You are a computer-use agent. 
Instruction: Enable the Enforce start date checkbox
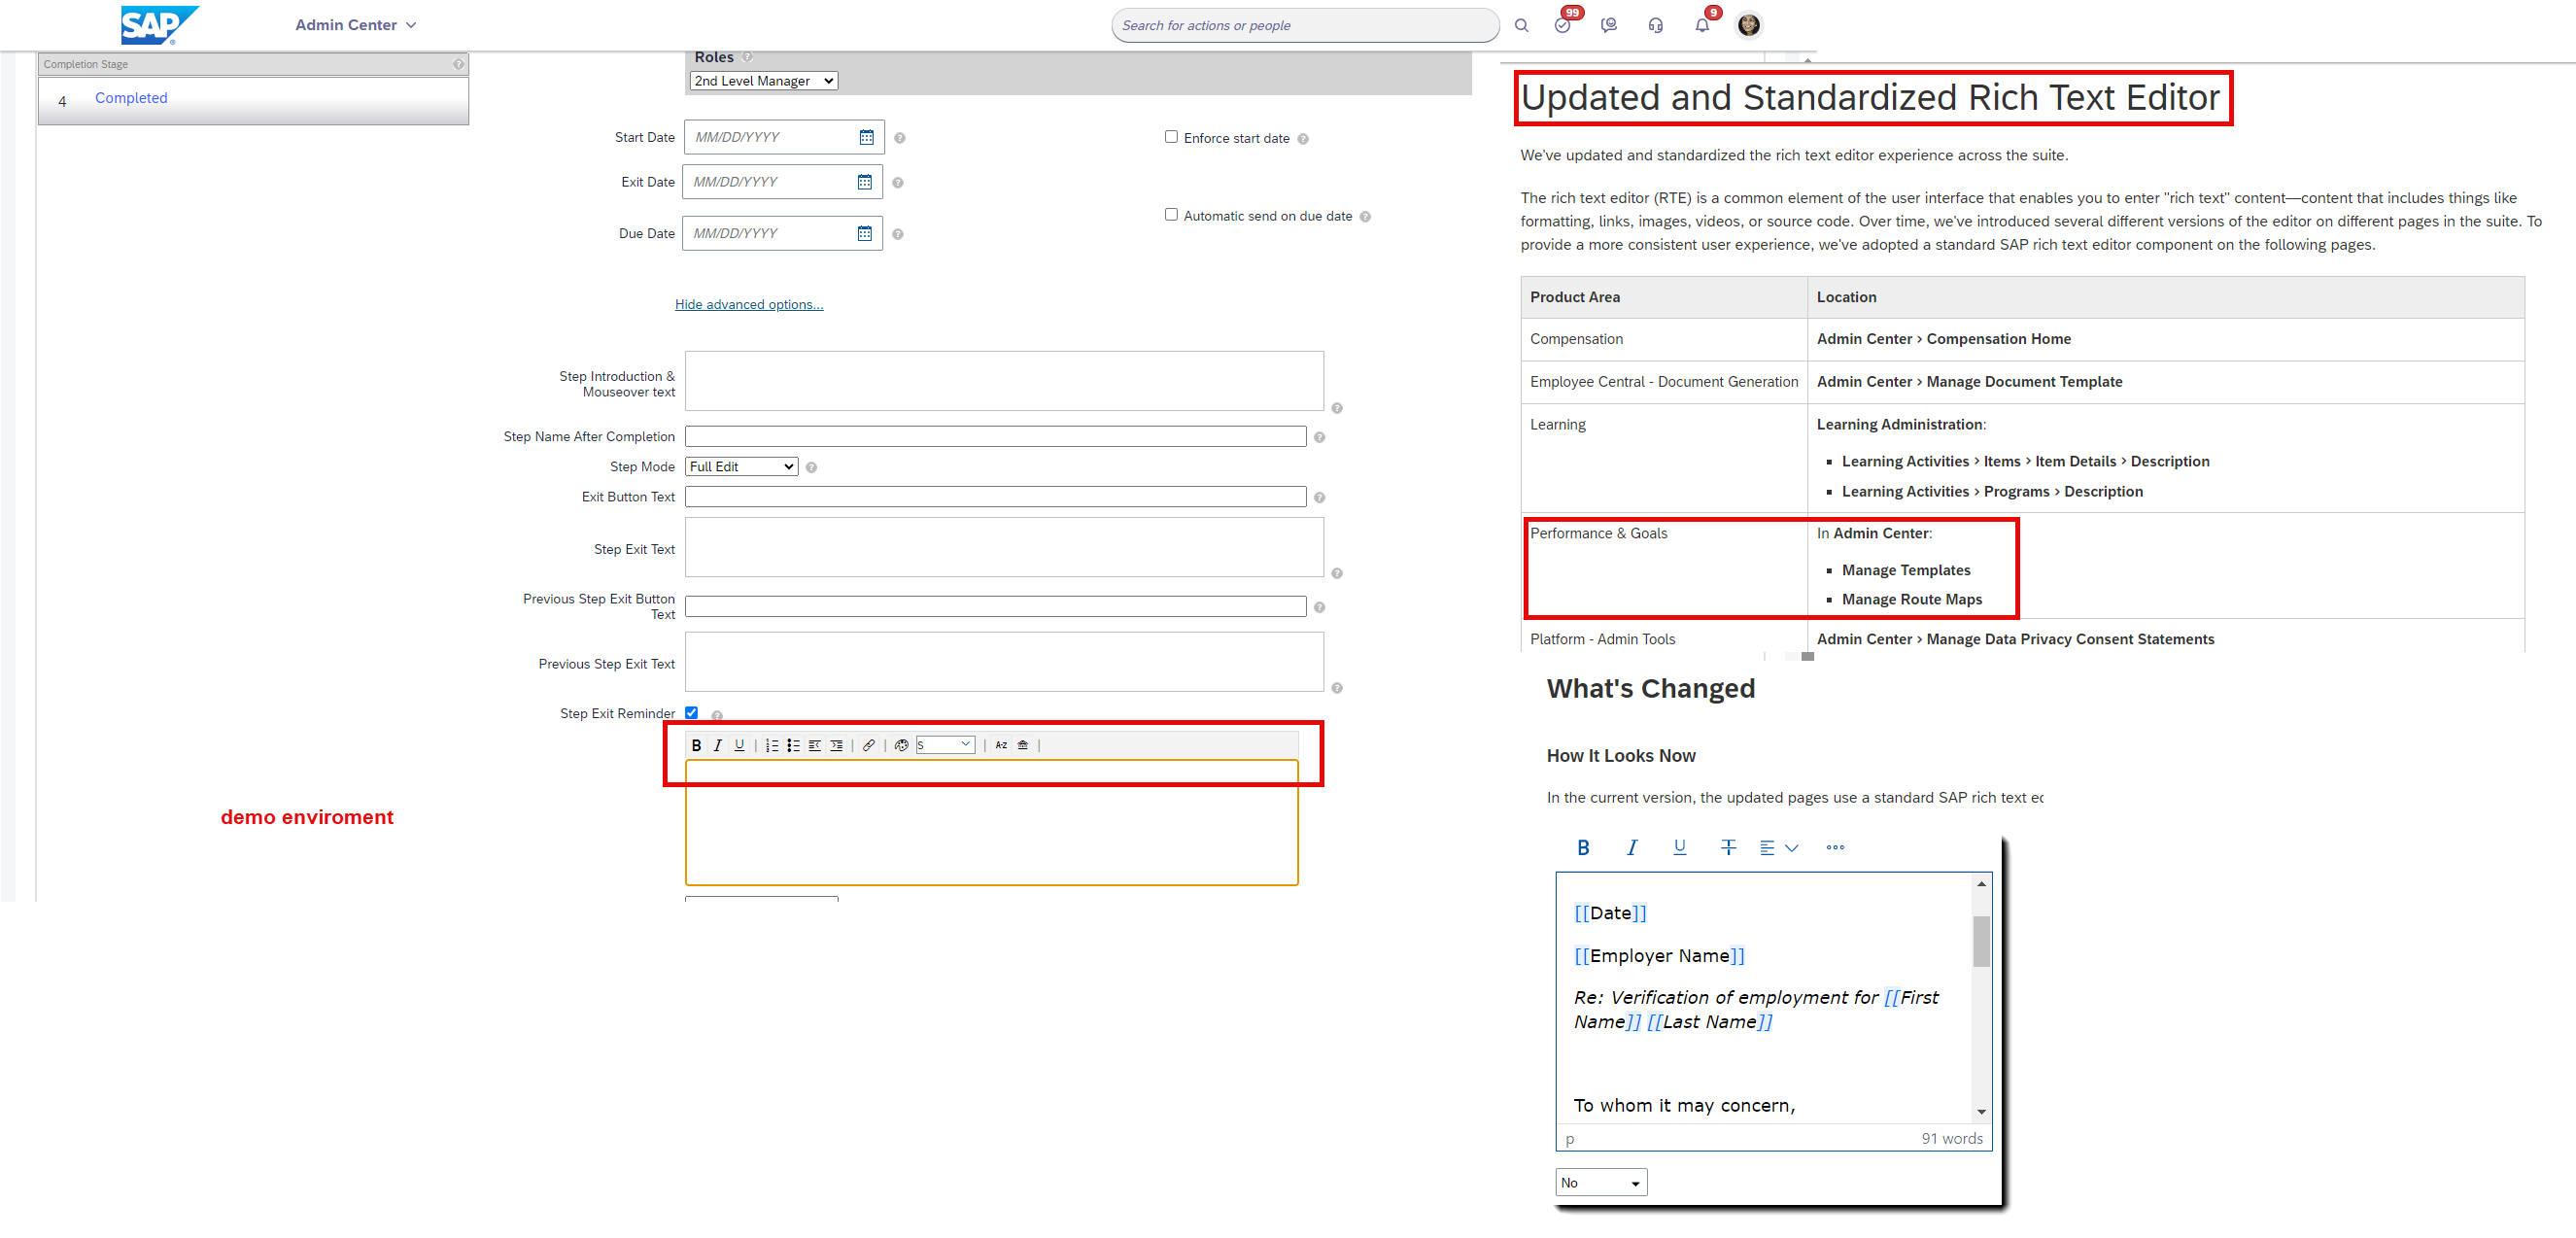coord(1171,137)
